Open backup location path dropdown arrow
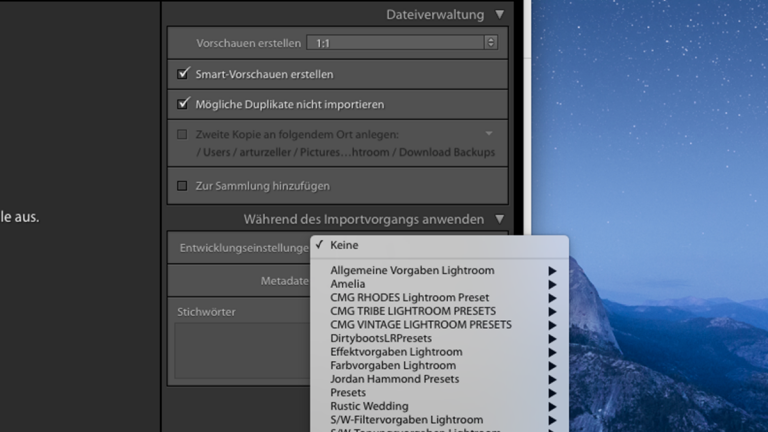 tap(489, 134)
